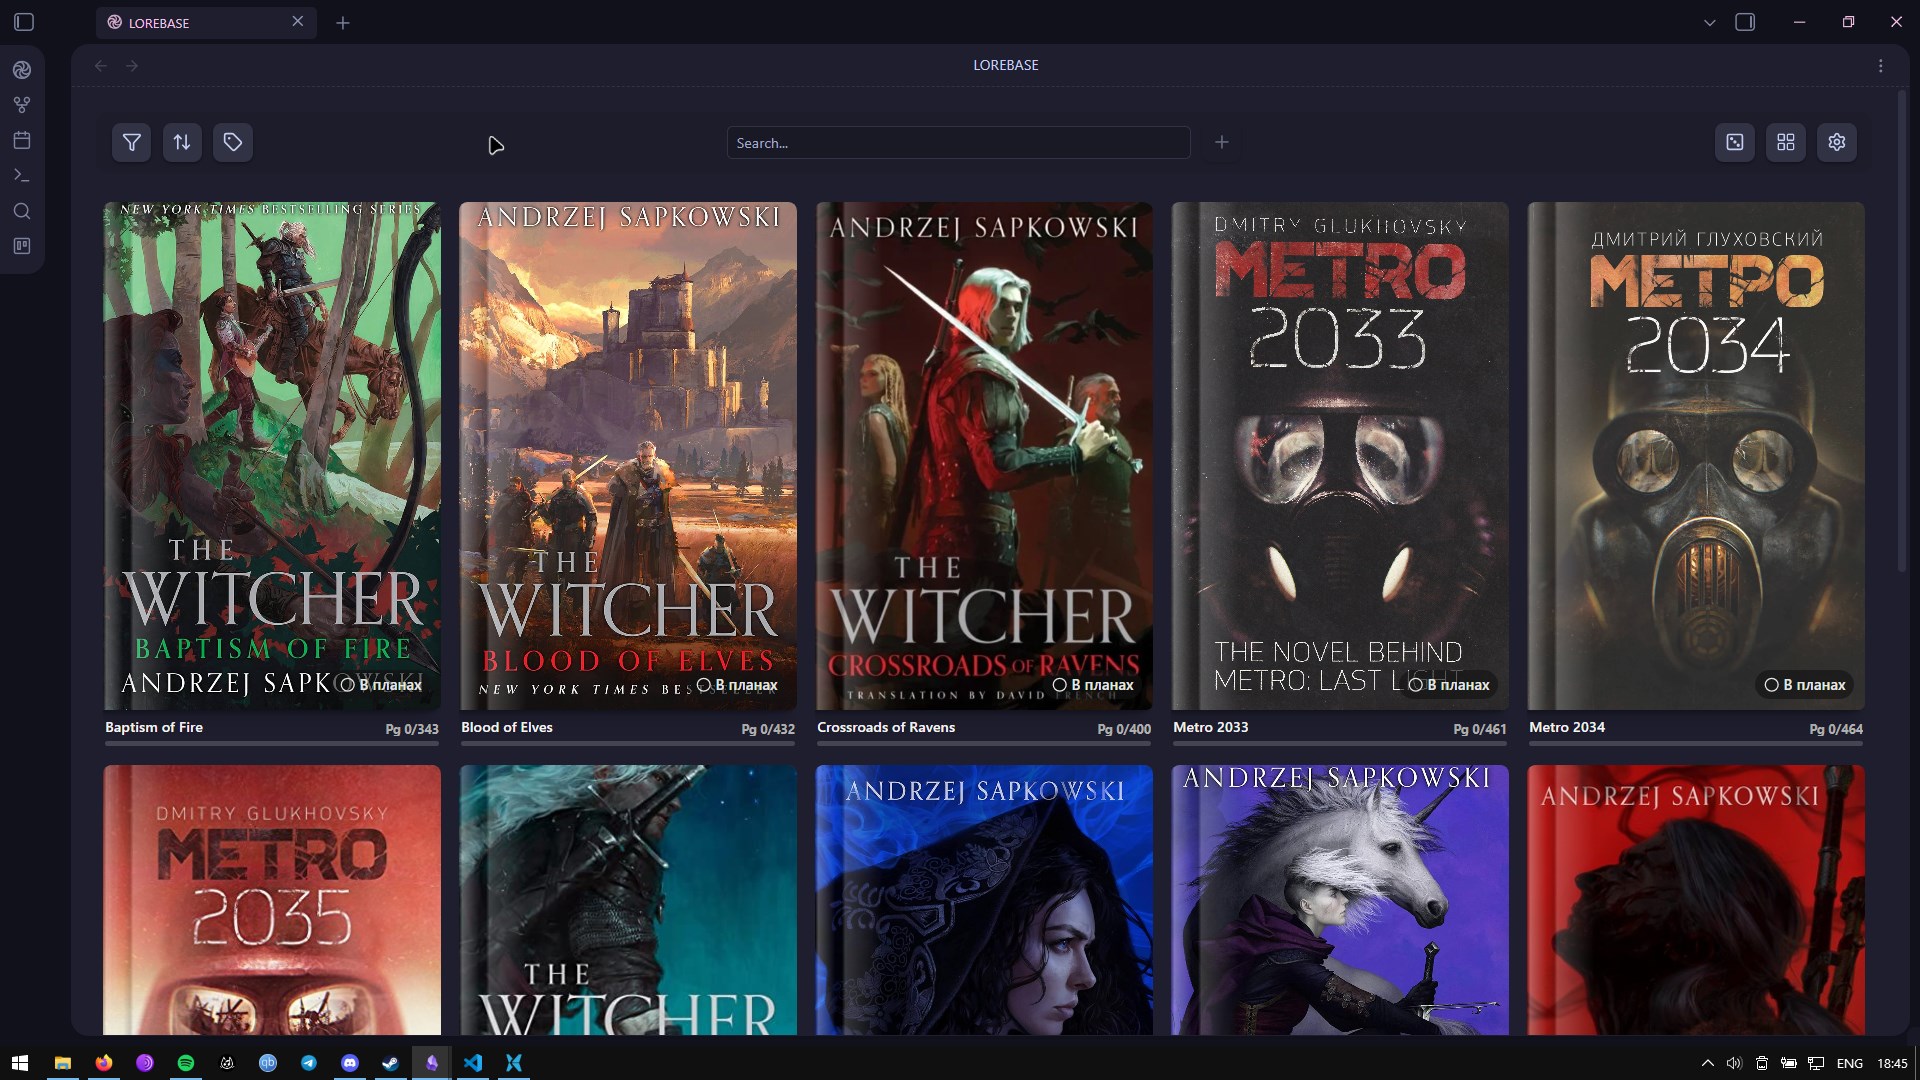This screenshot has width=1920, height=1080.
Task: Open the Metro 2035 book cover
Action: 272,900
